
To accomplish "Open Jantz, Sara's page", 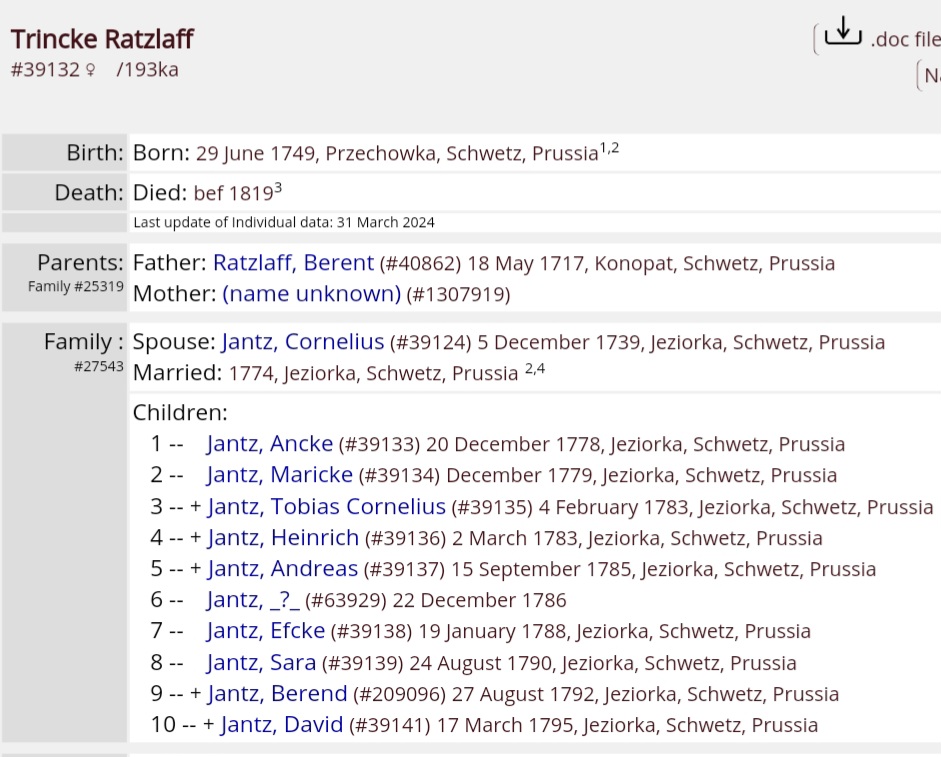I will pyautogui.click(x=261, y=663).
